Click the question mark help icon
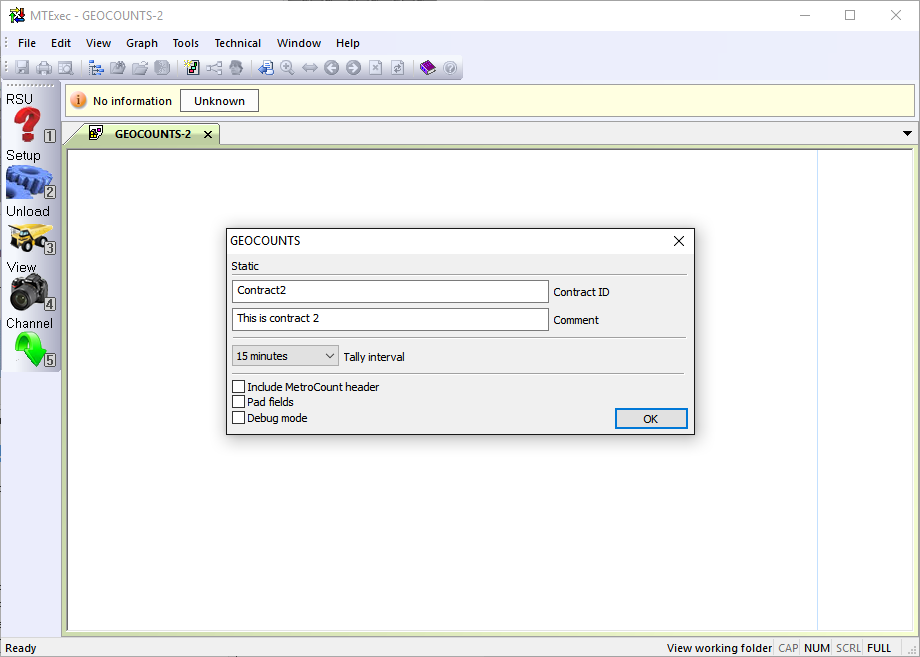The width and height of the screenshot is (920, 657). [x=449, y=68]
